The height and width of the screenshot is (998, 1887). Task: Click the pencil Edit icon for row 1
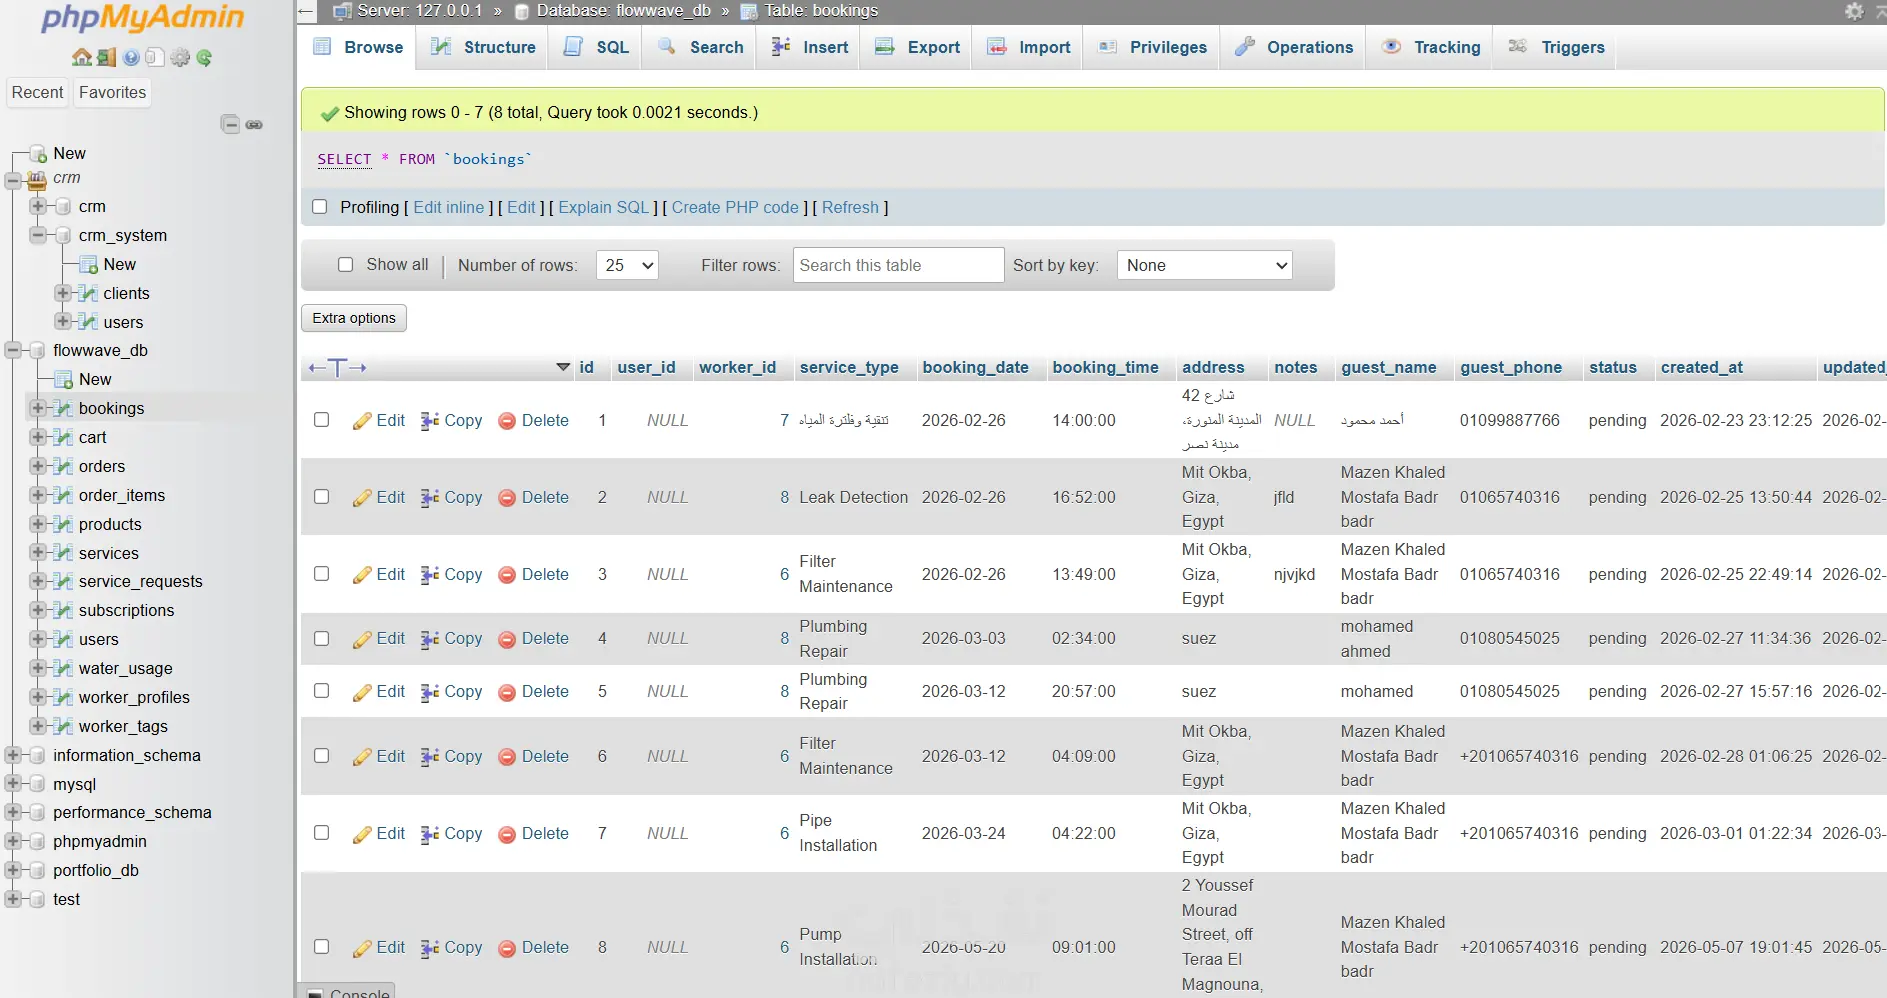point(362,421)
